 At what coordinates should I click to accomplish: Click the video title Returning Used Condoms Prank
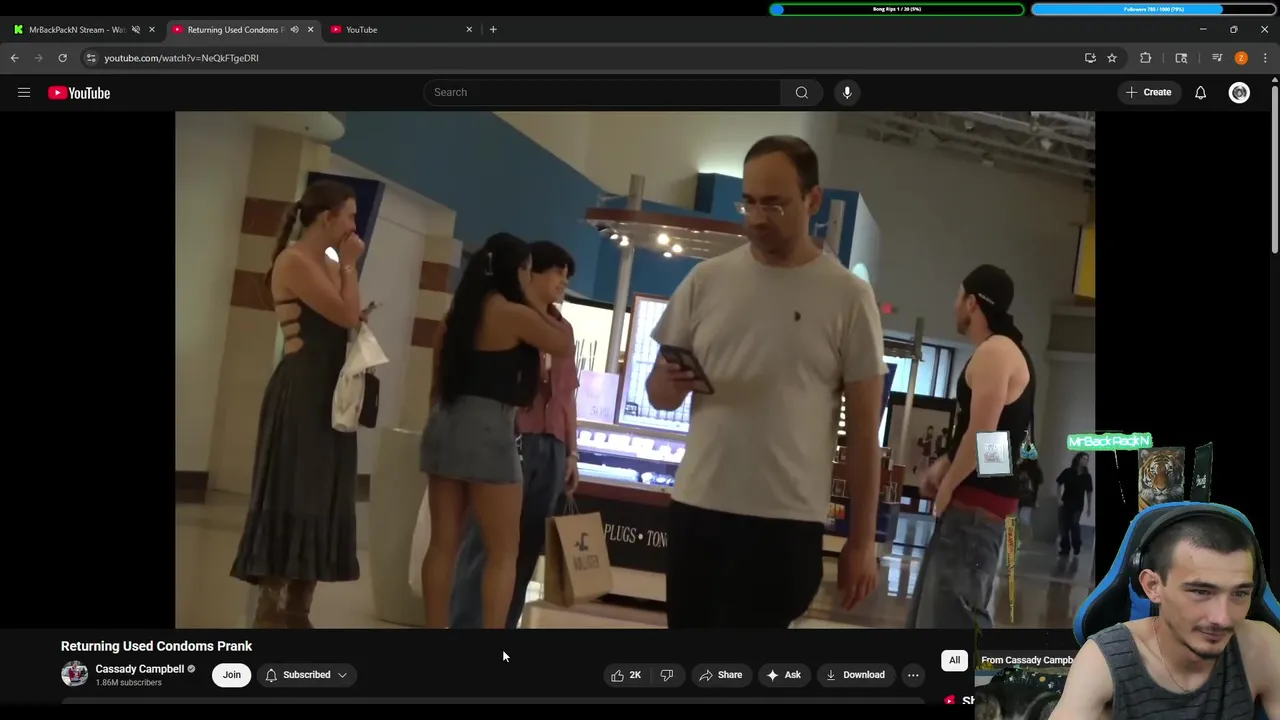(x=156, y=646)
